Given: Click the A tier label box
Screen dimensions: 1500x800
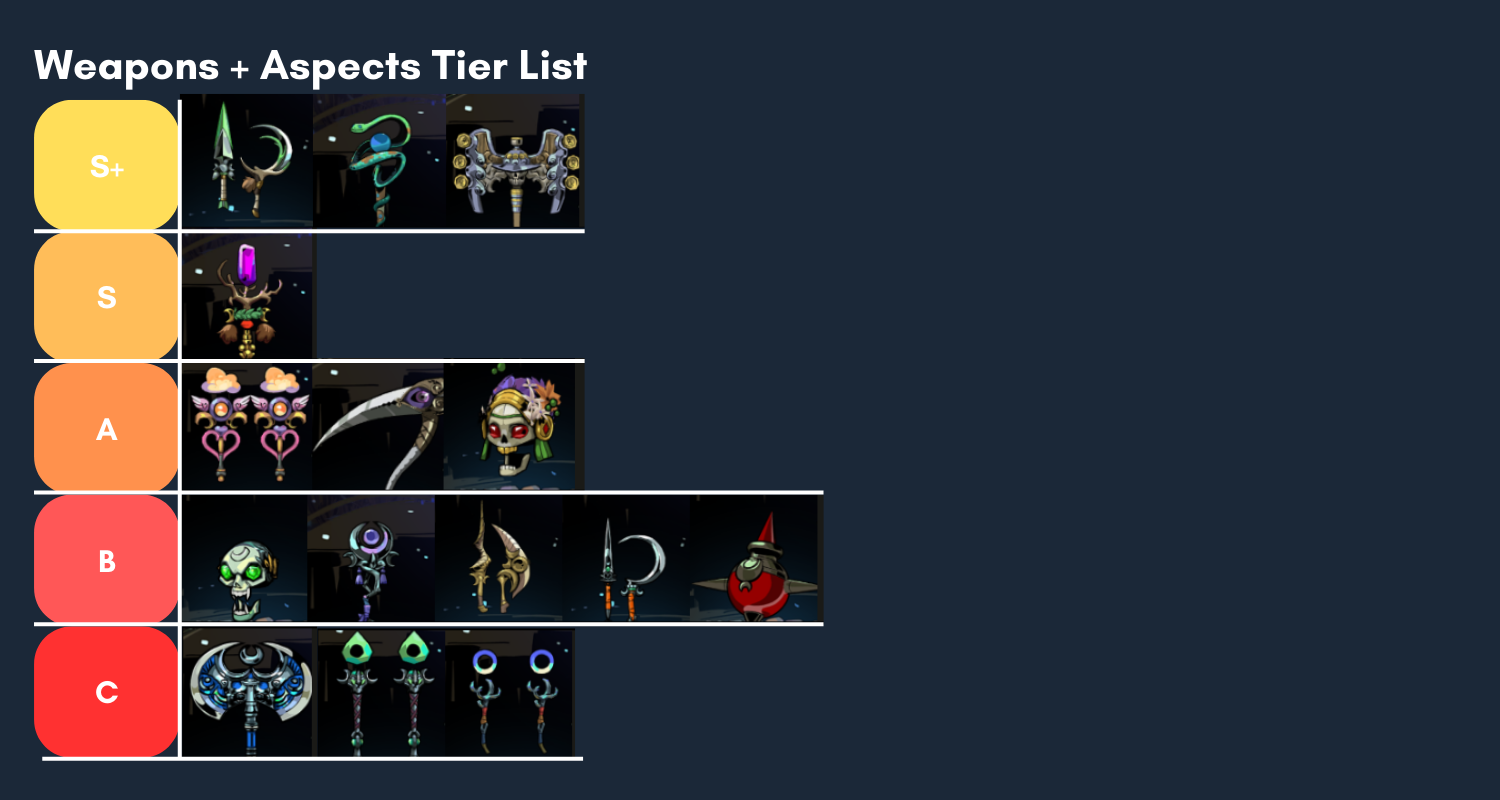Looking at the screenshot, I should (106, 428).
